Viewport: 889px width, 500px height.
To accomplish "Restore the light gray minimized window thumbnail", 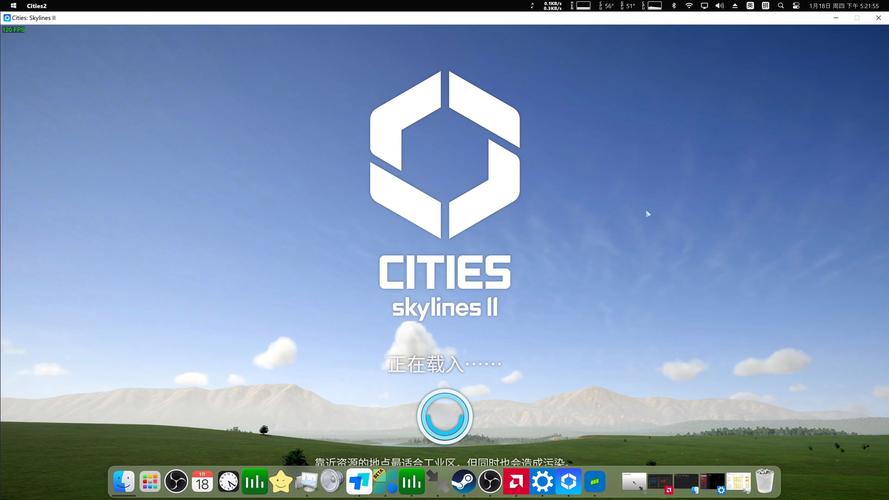I will [634, 481].
